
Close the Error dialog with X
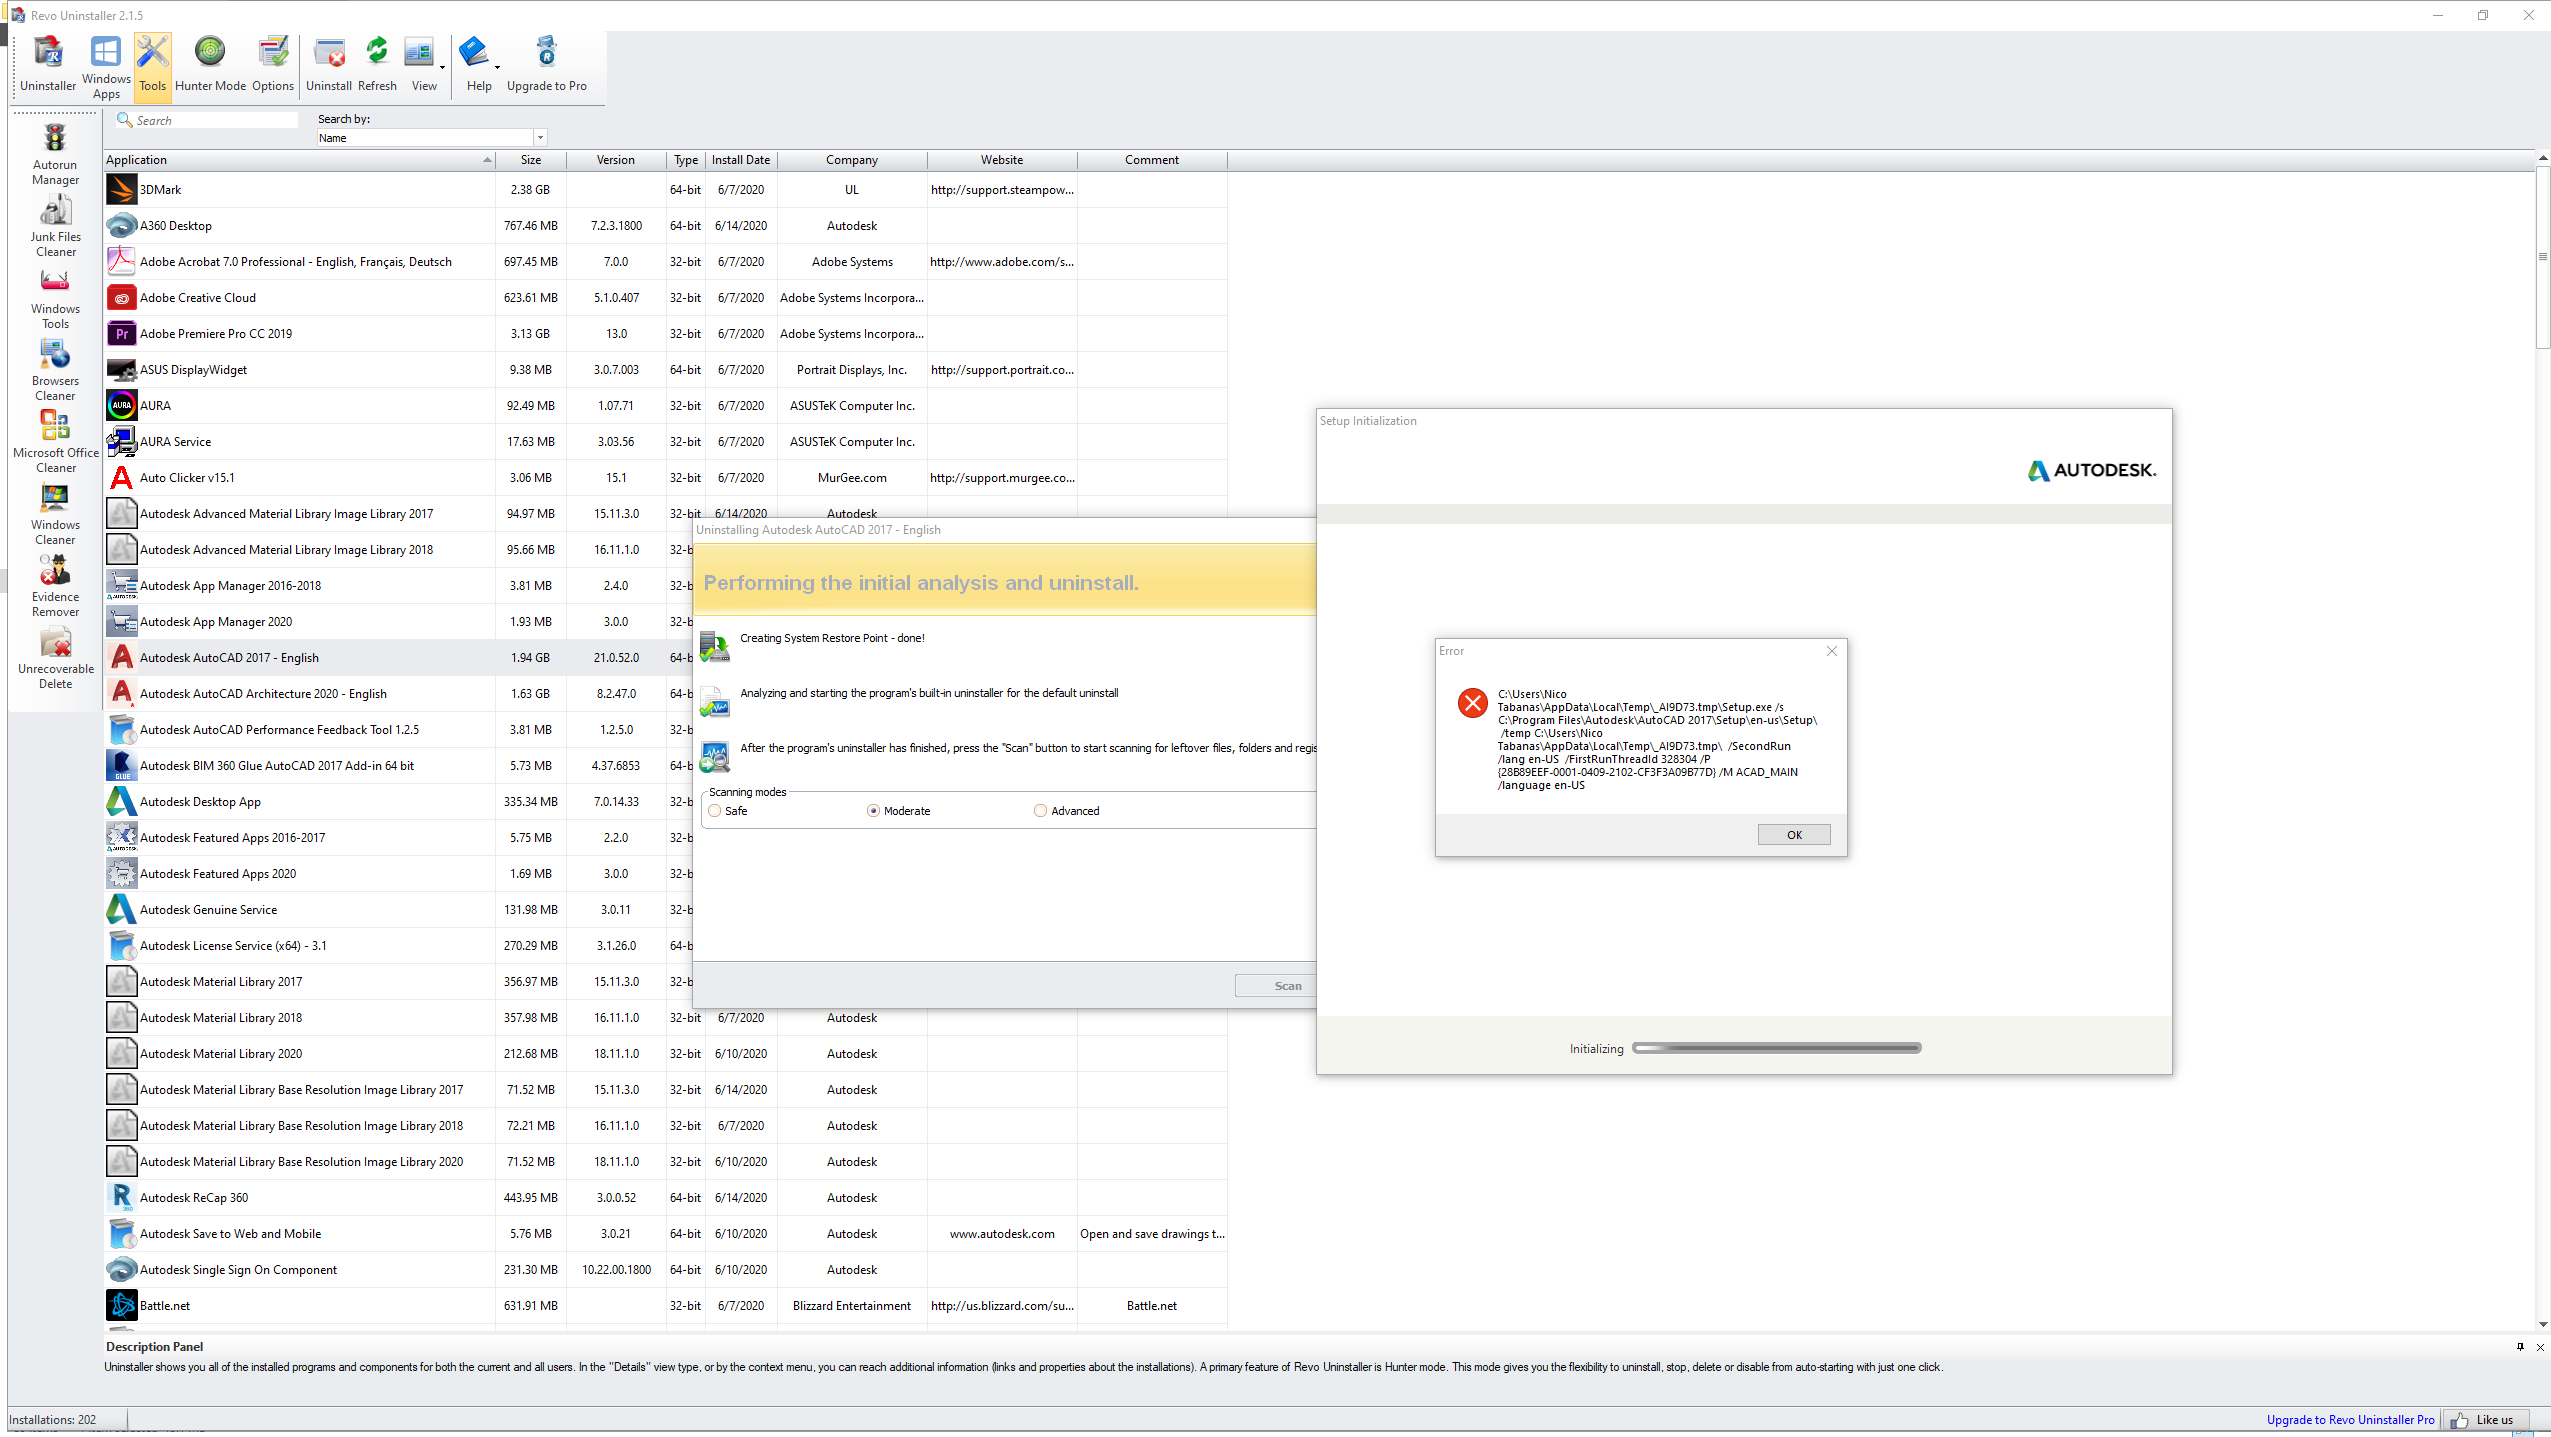[1832, 651]
